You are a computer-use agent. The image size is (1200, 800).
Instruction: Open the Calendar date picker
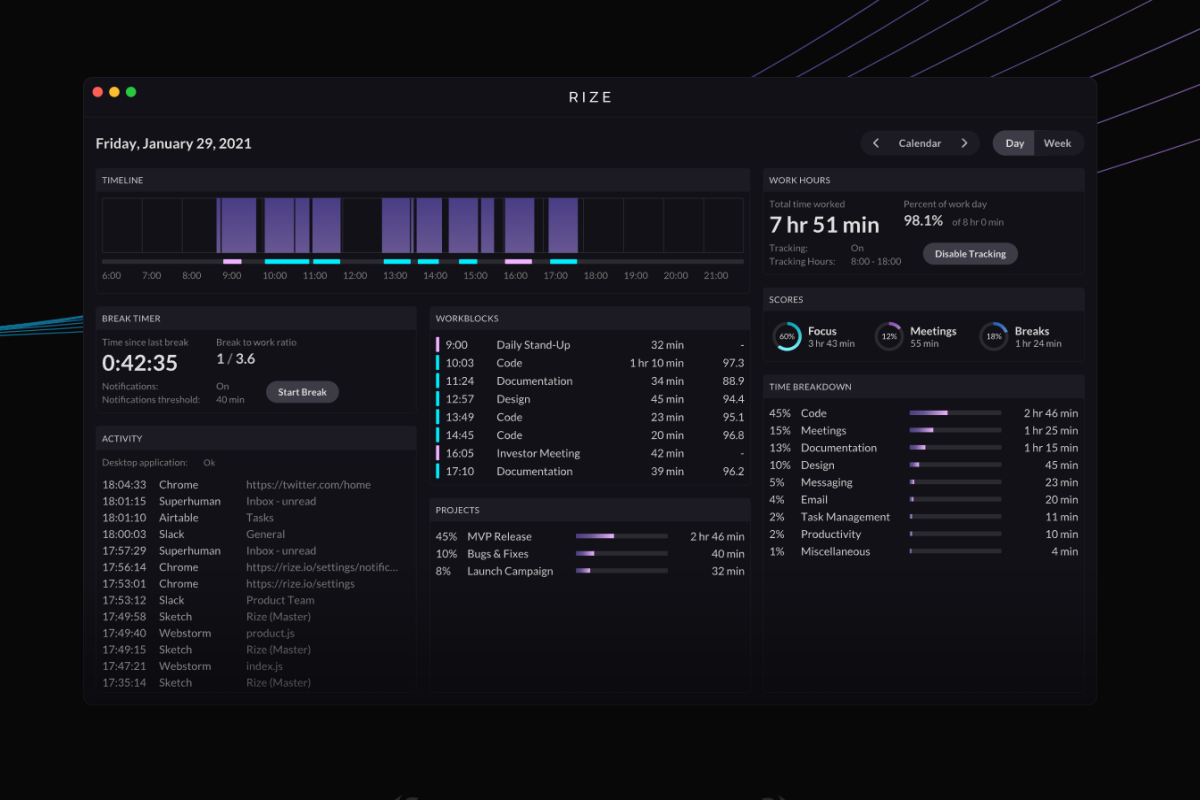point(920,143)
